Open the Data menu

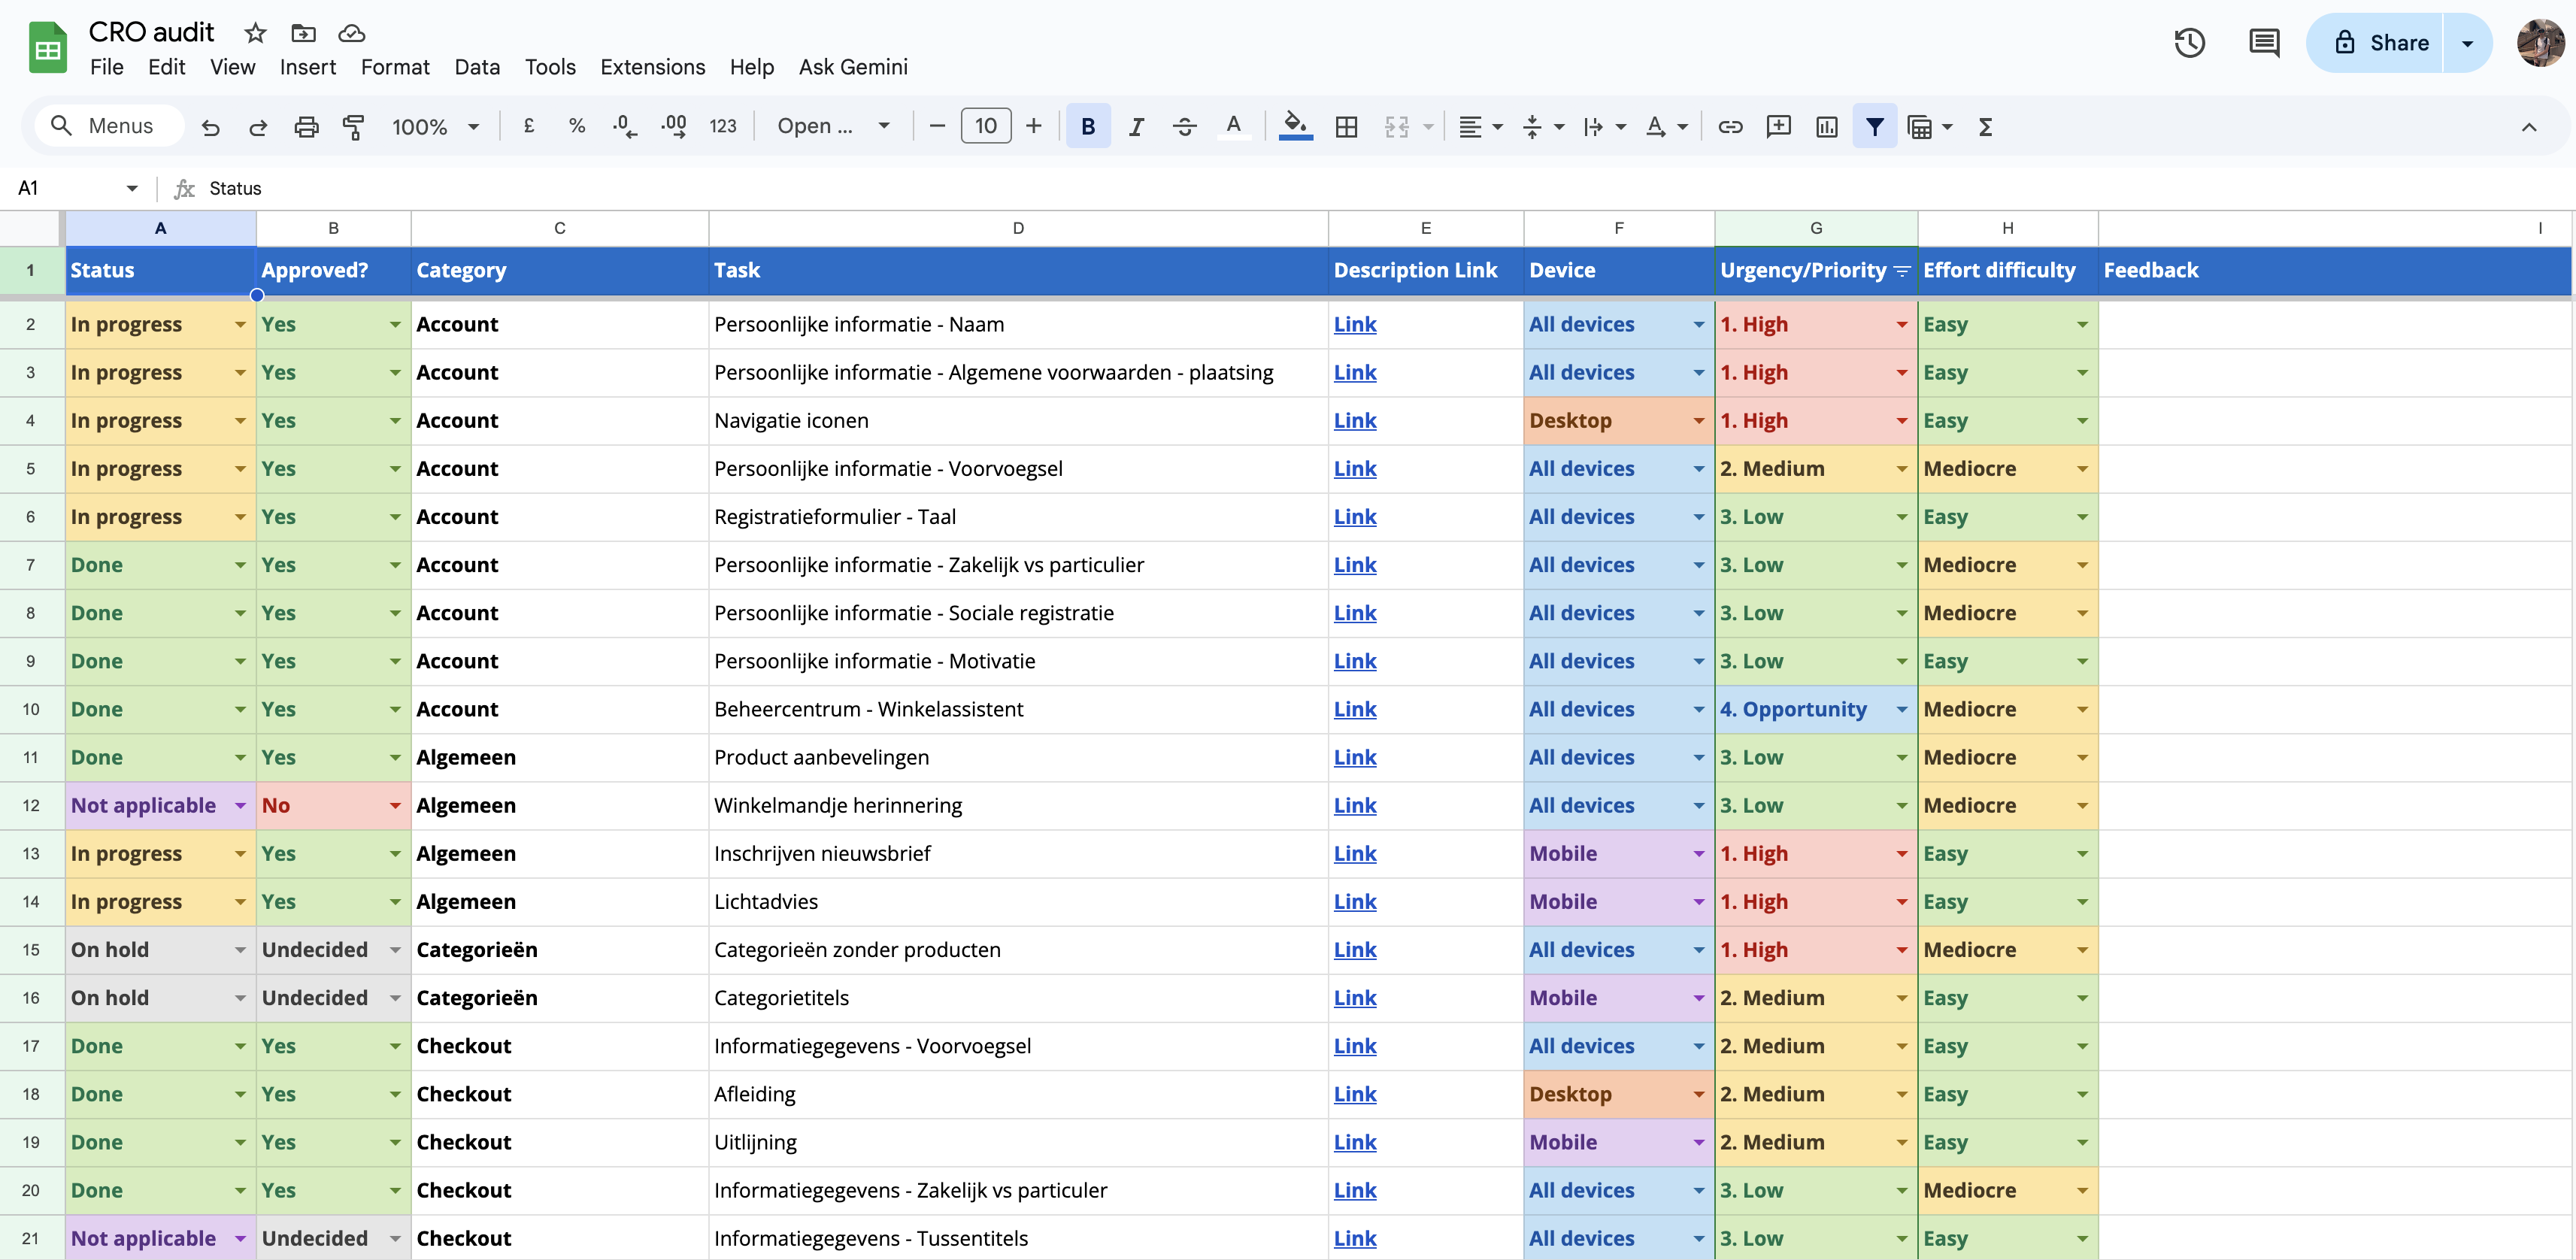[477, 67]
